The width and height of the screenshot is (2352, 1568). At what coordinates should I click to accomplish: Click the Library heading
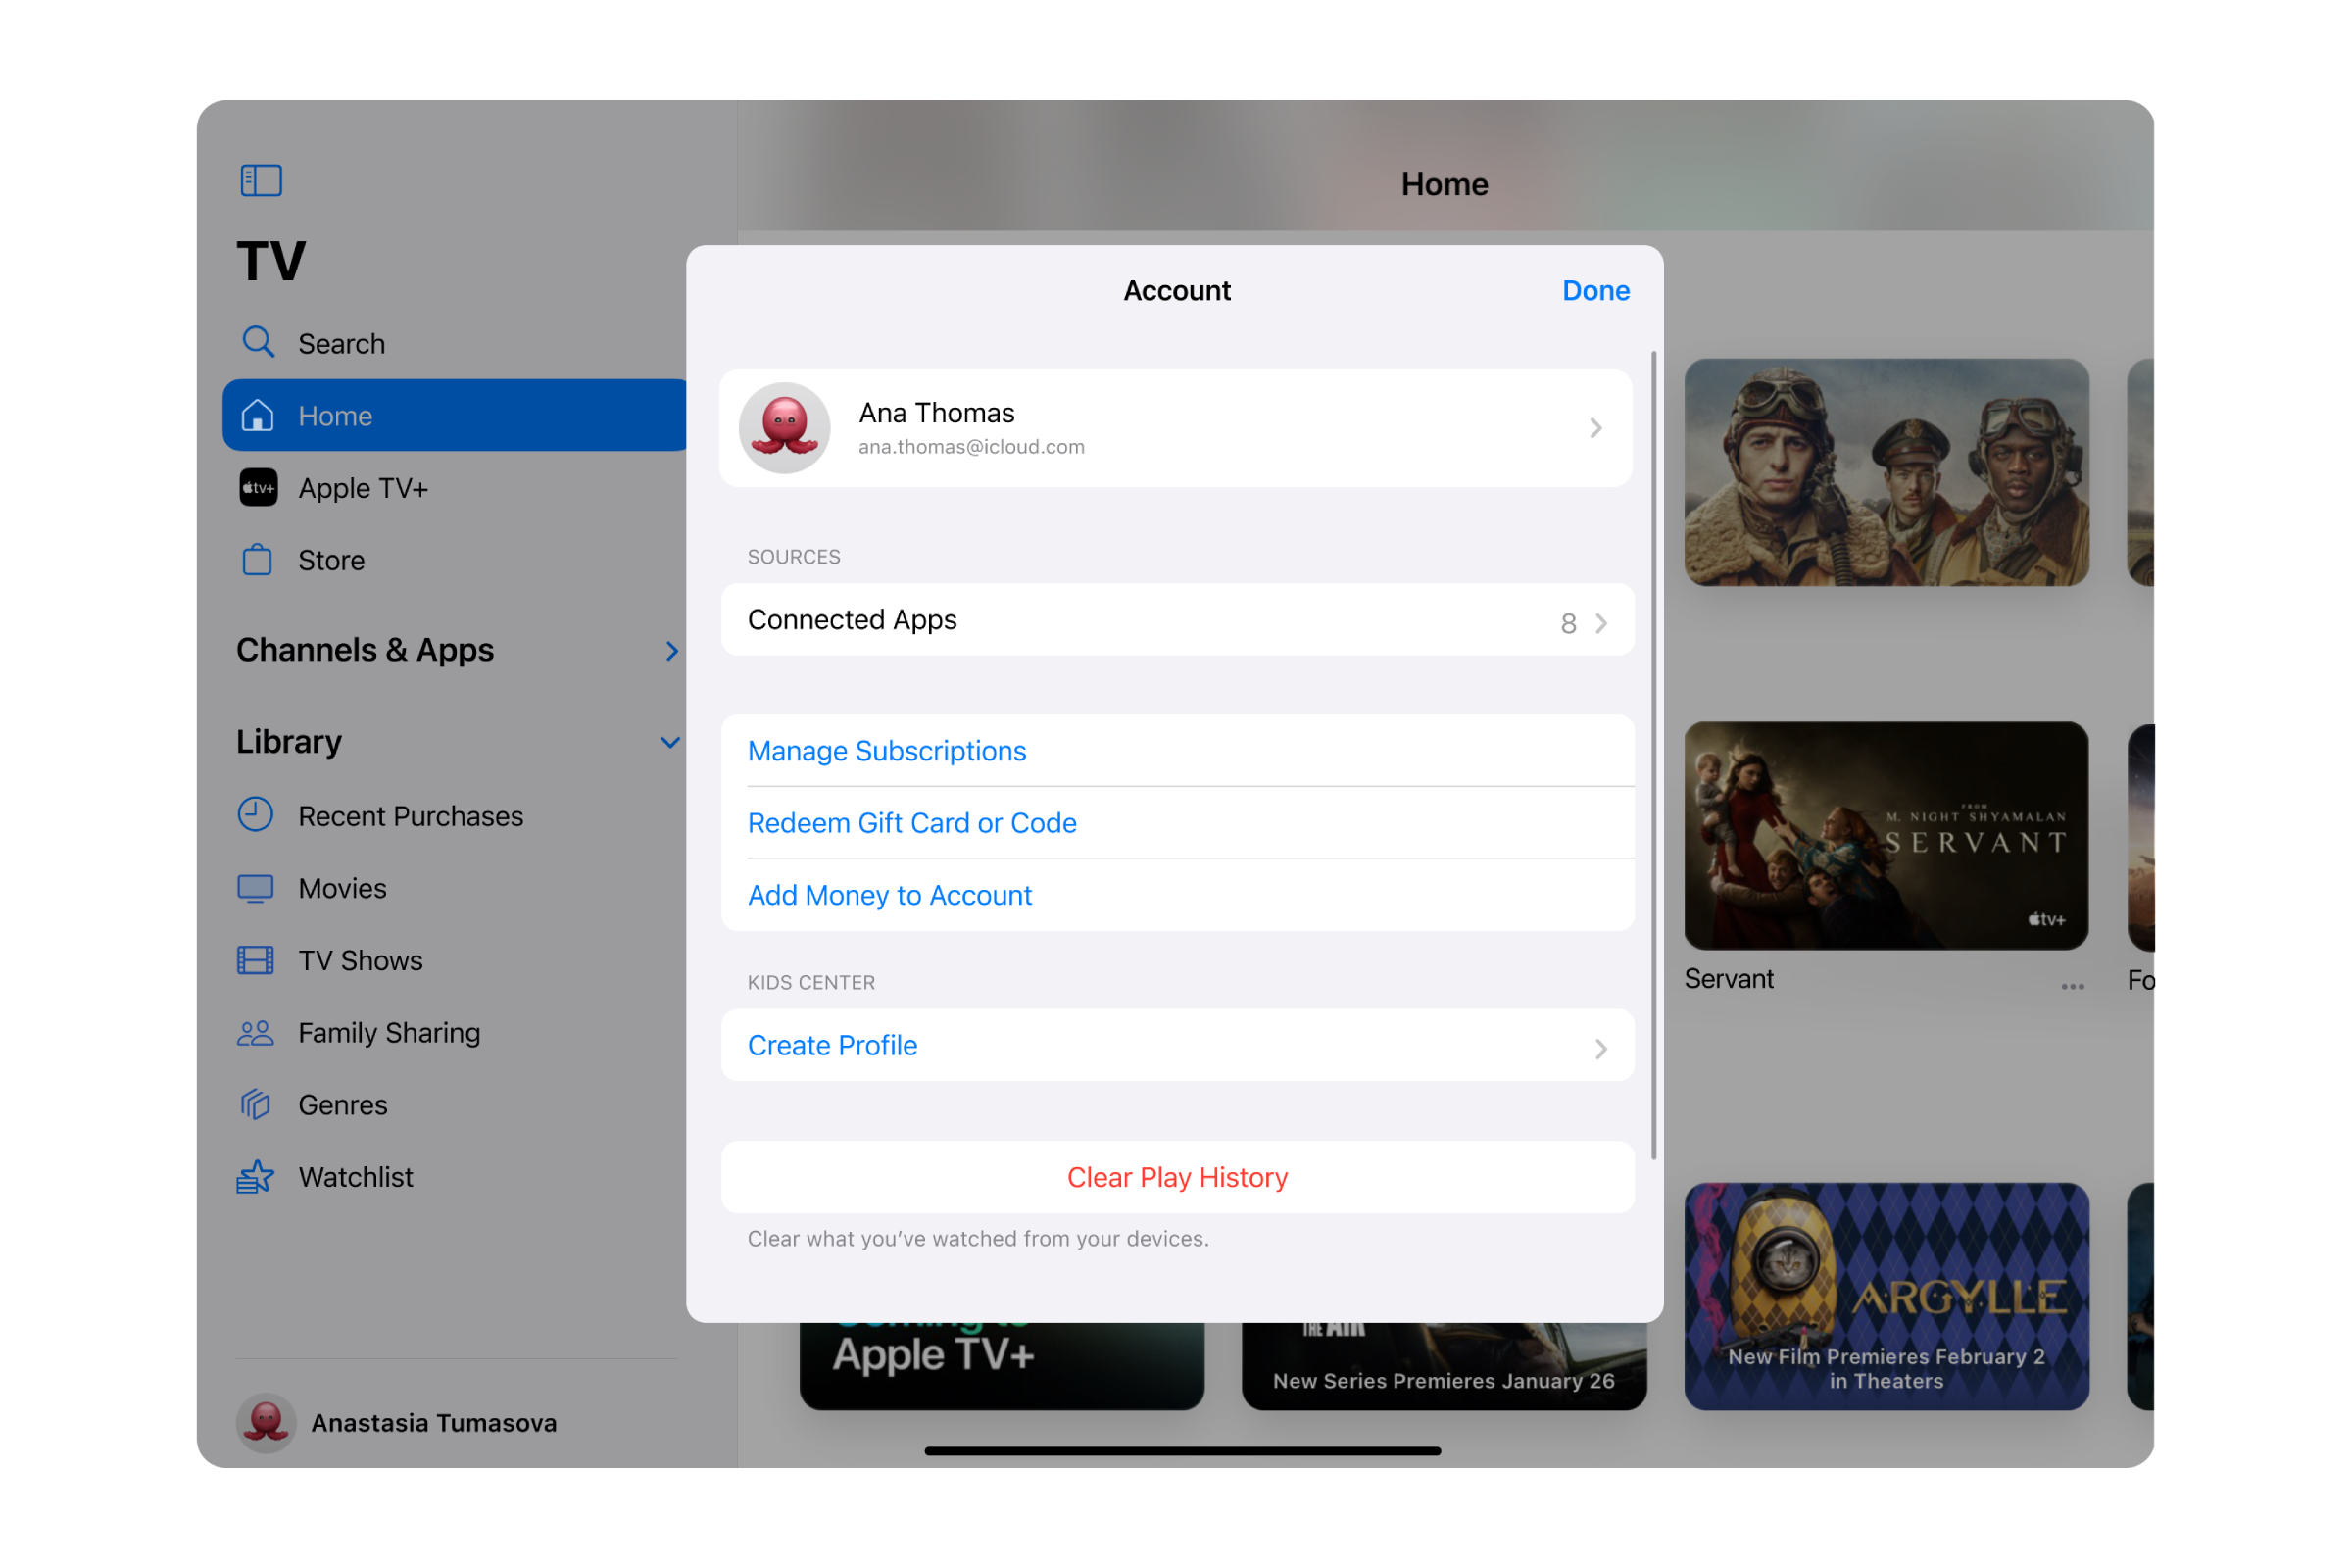(x=289, y=742)
